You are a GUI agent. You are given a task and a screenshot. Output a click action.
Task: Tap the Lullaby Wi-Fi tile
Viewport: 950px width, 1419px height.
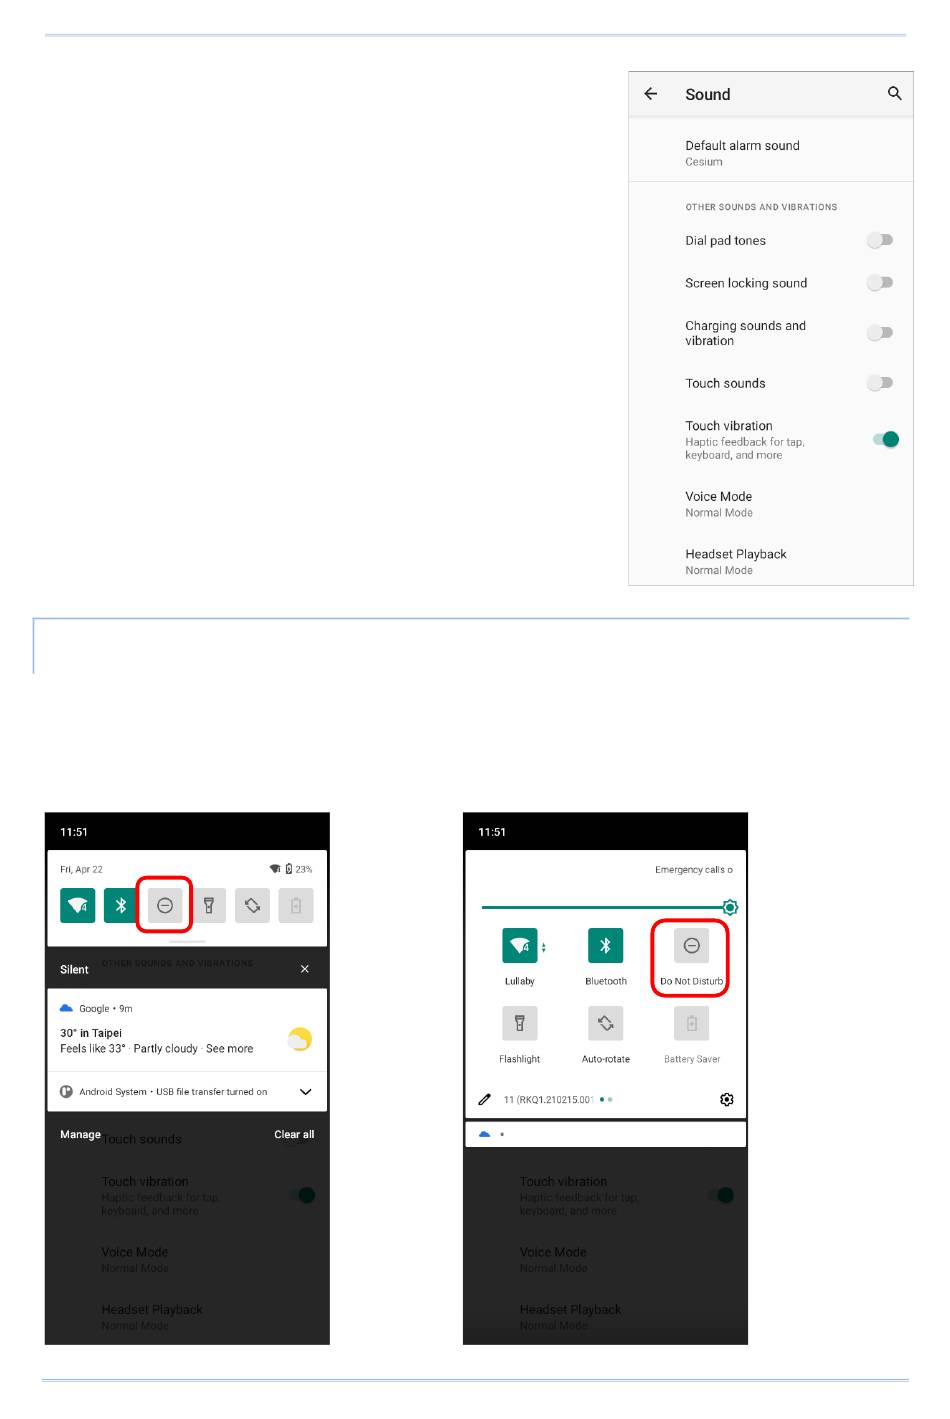pos(520,945)
